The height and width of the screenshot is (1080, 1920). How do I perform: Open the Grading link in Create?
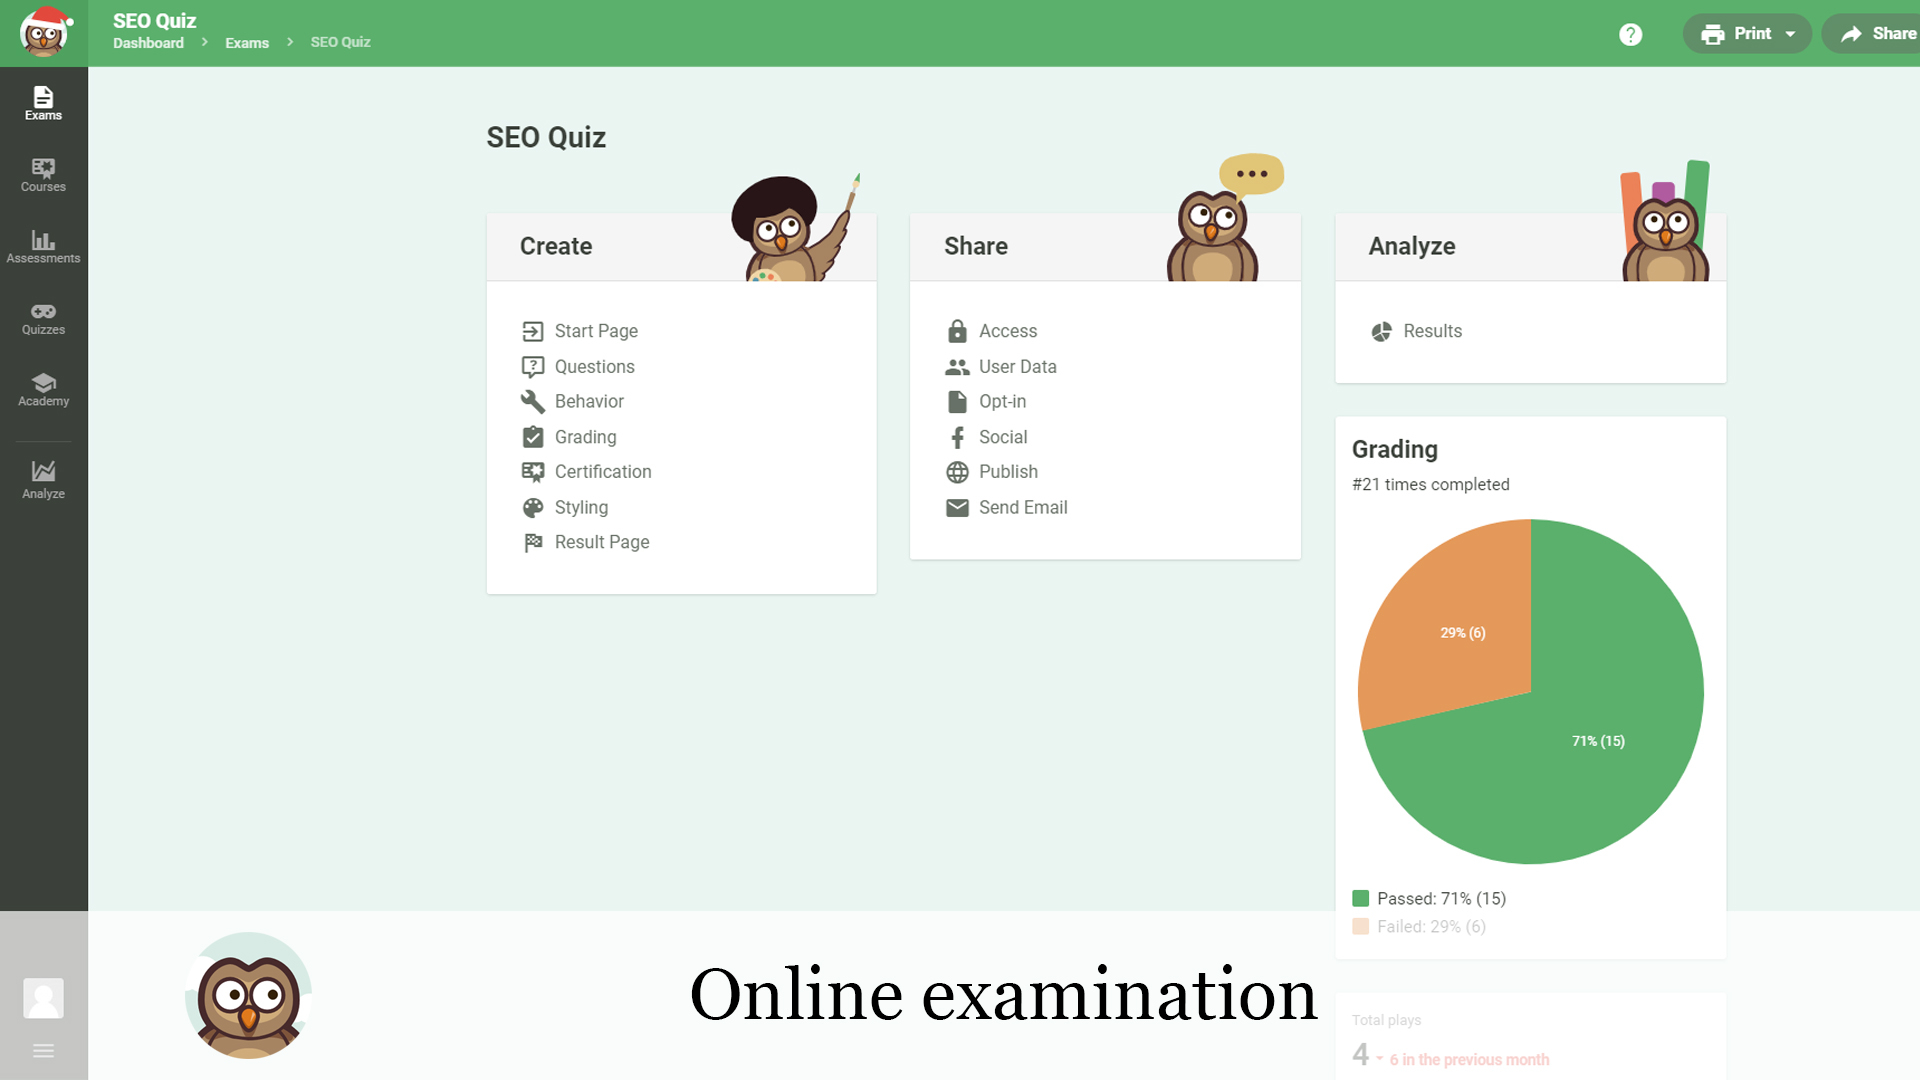(x=585, y=437)
